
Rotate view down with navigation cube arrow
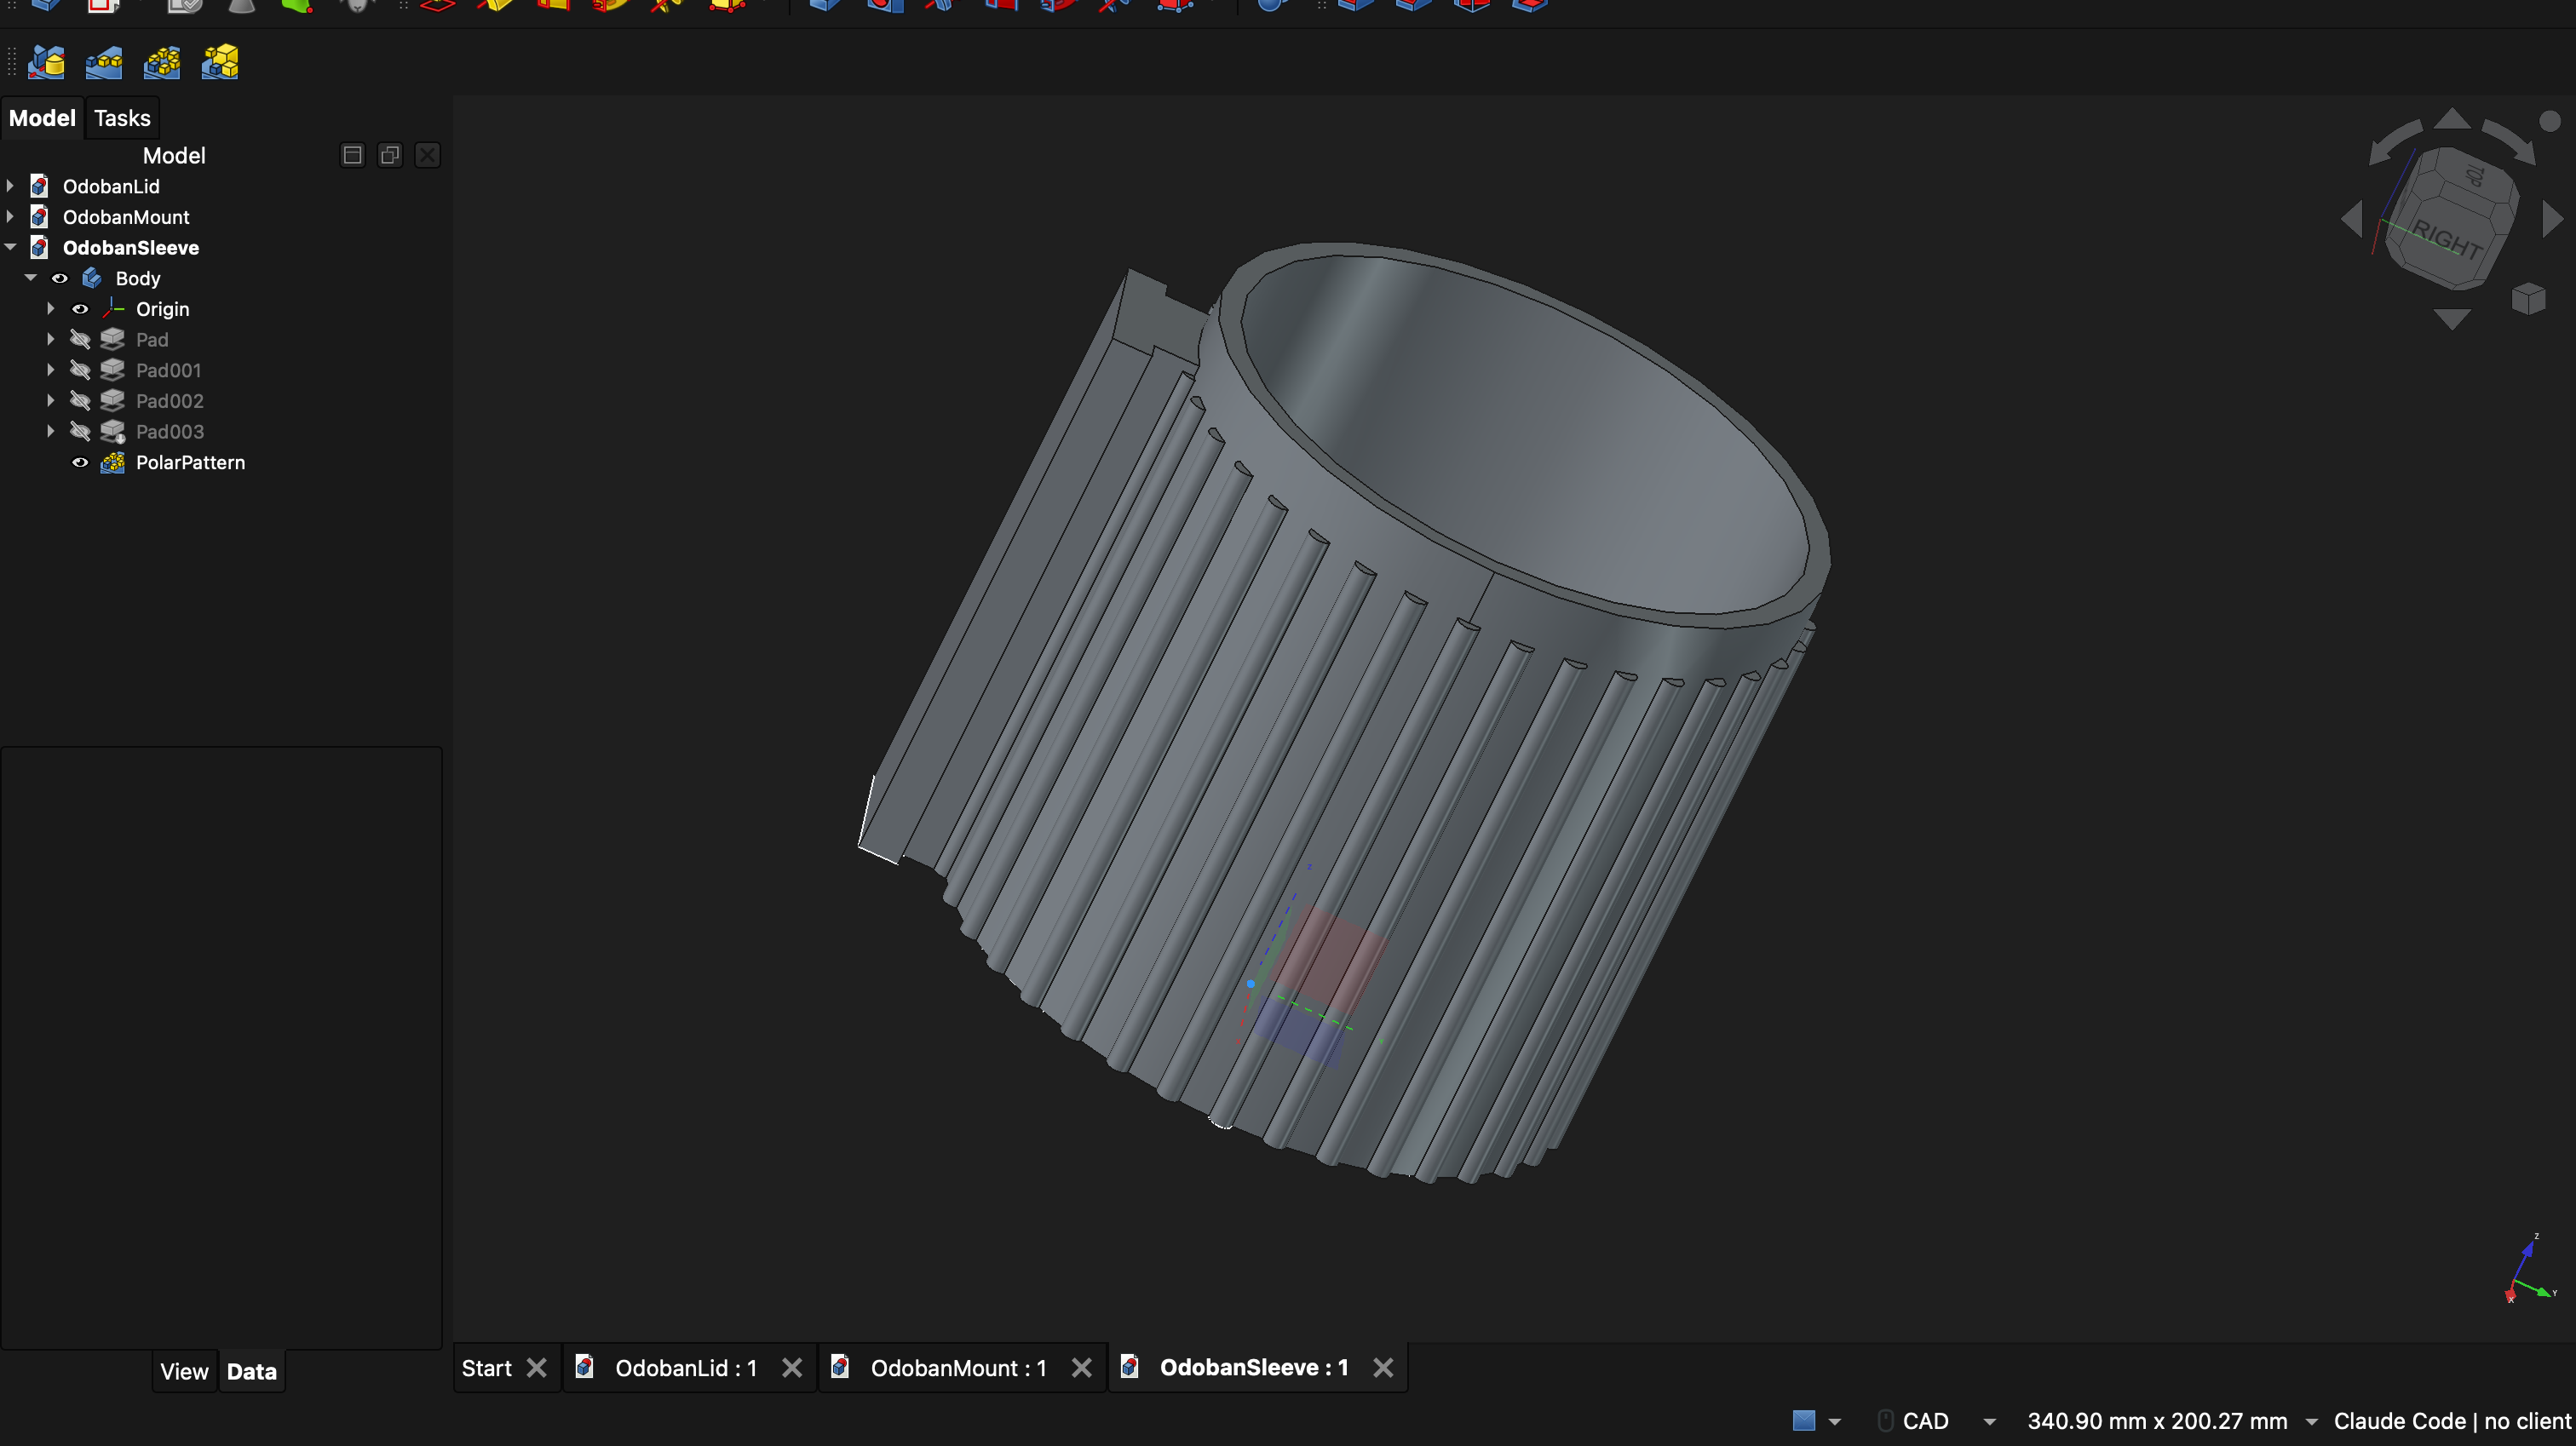2452,319
